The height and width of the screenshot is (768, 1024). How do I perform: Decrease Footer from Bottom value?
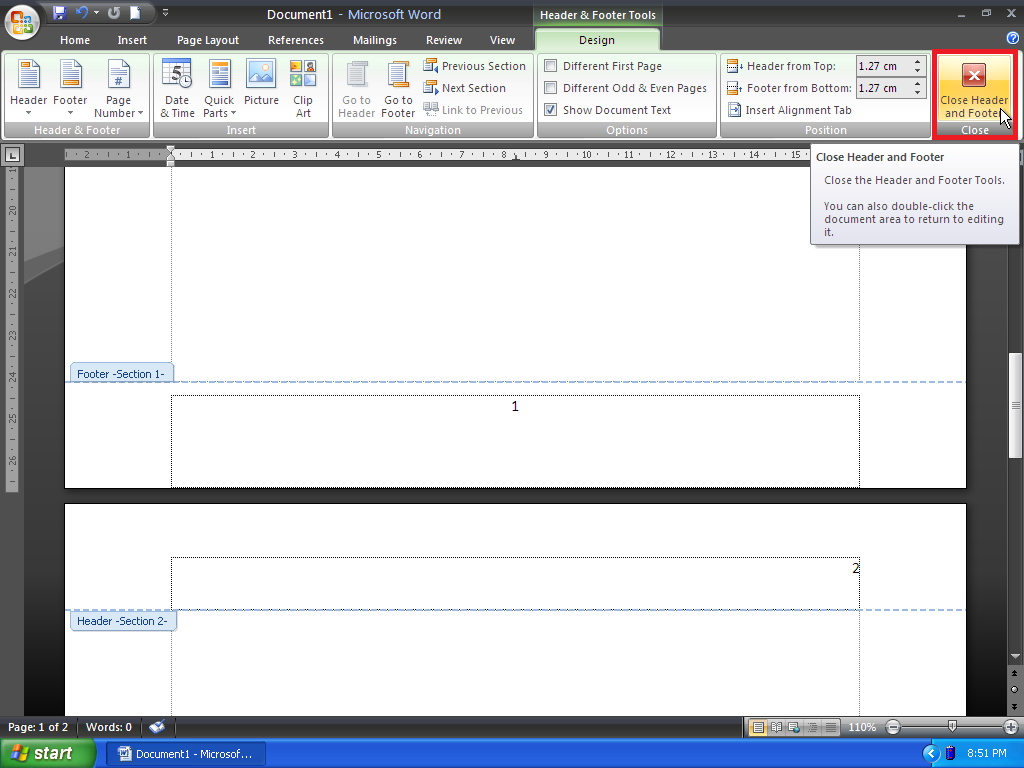pyautogui.click(x=918, y=93)
